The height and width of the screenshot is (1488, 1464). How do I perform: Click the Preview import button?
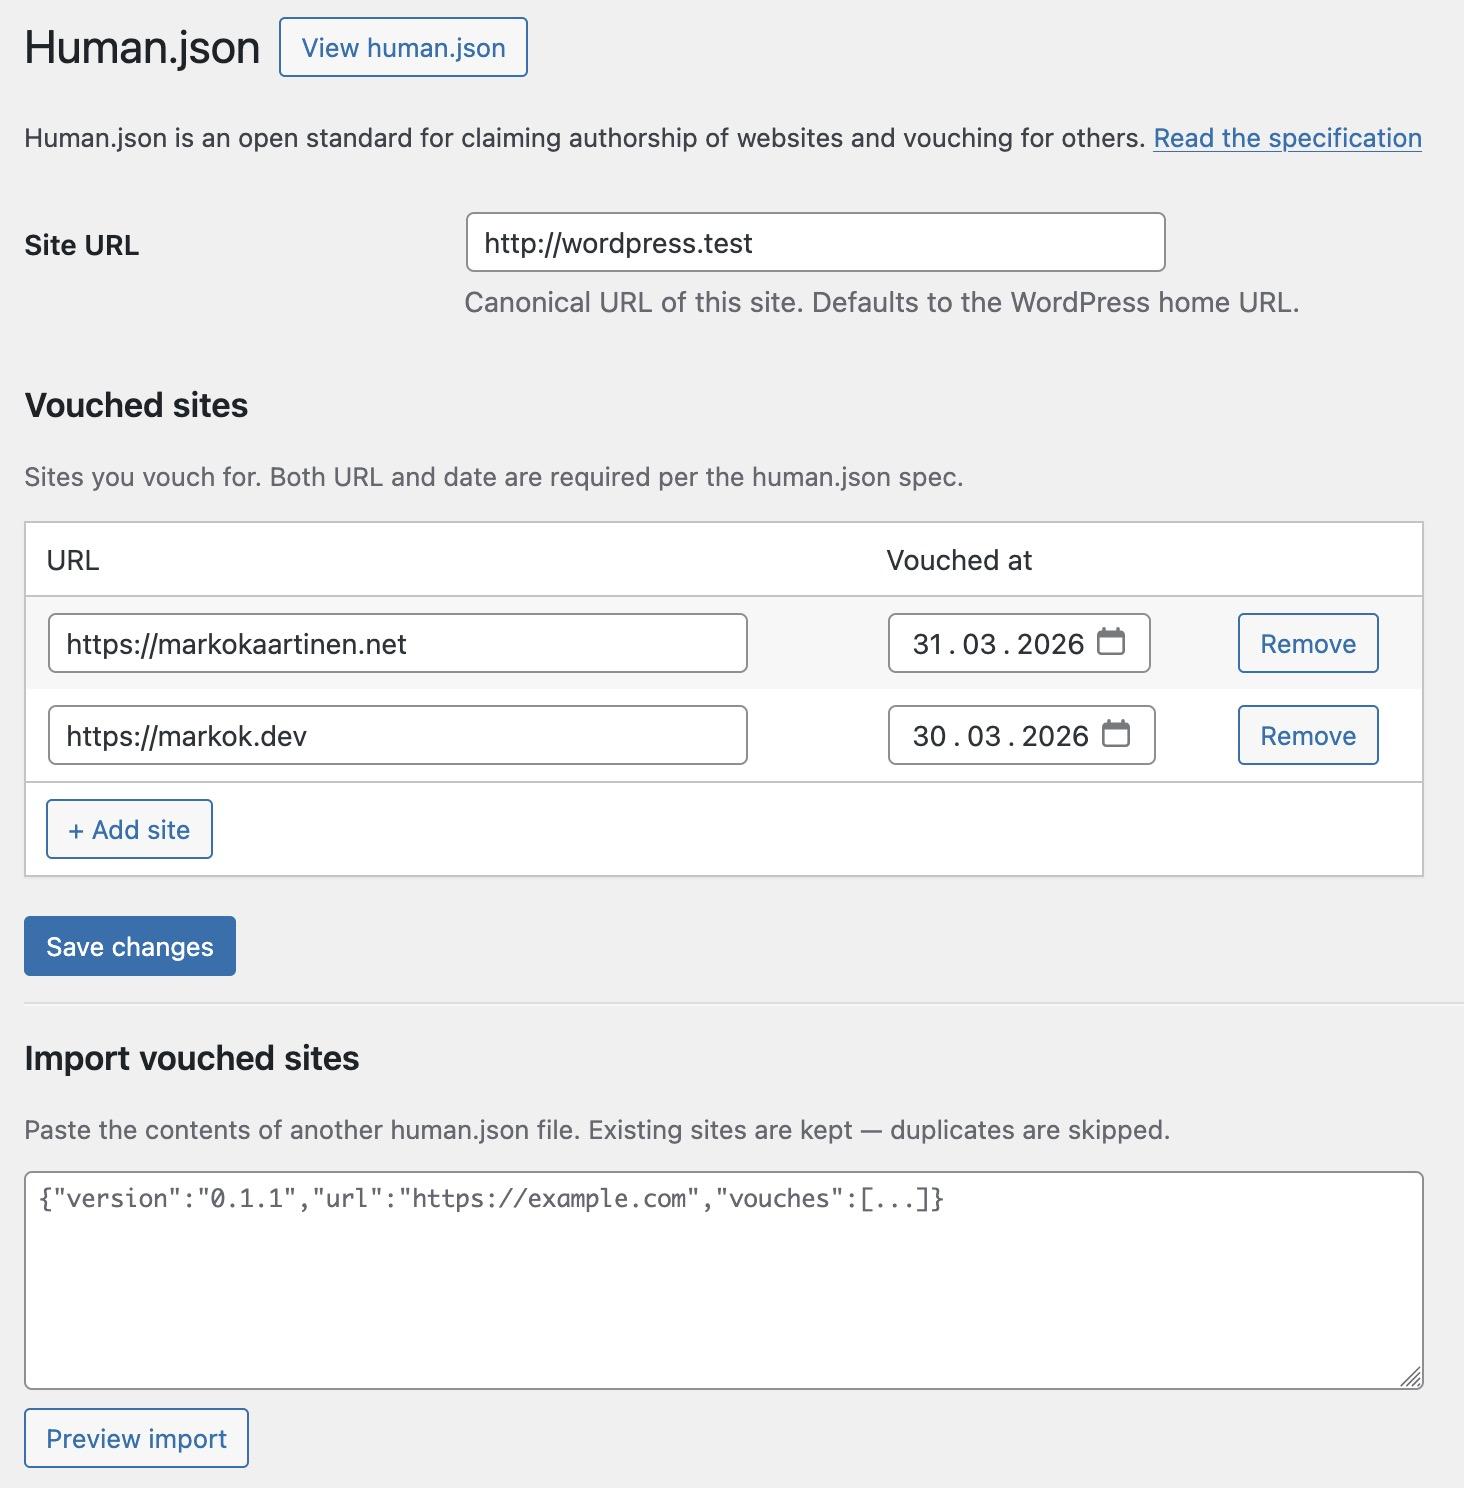coord(136,1438)
